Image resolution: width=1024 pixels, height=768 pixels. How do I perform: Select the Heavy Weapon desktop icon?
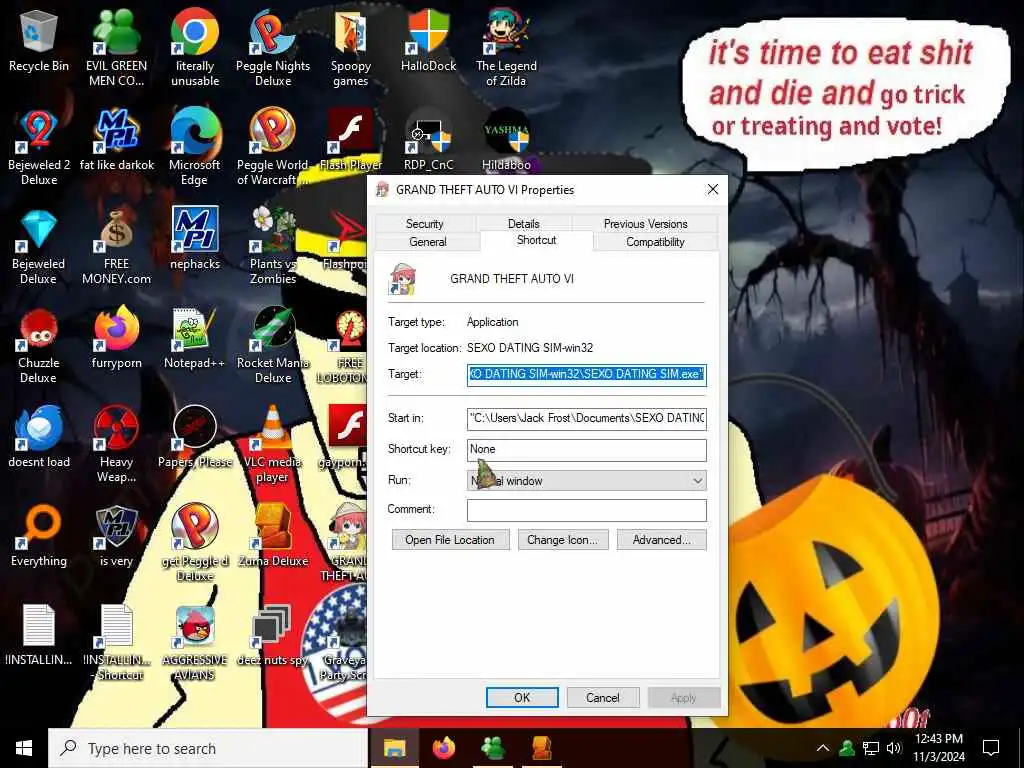tap(116, 444)
